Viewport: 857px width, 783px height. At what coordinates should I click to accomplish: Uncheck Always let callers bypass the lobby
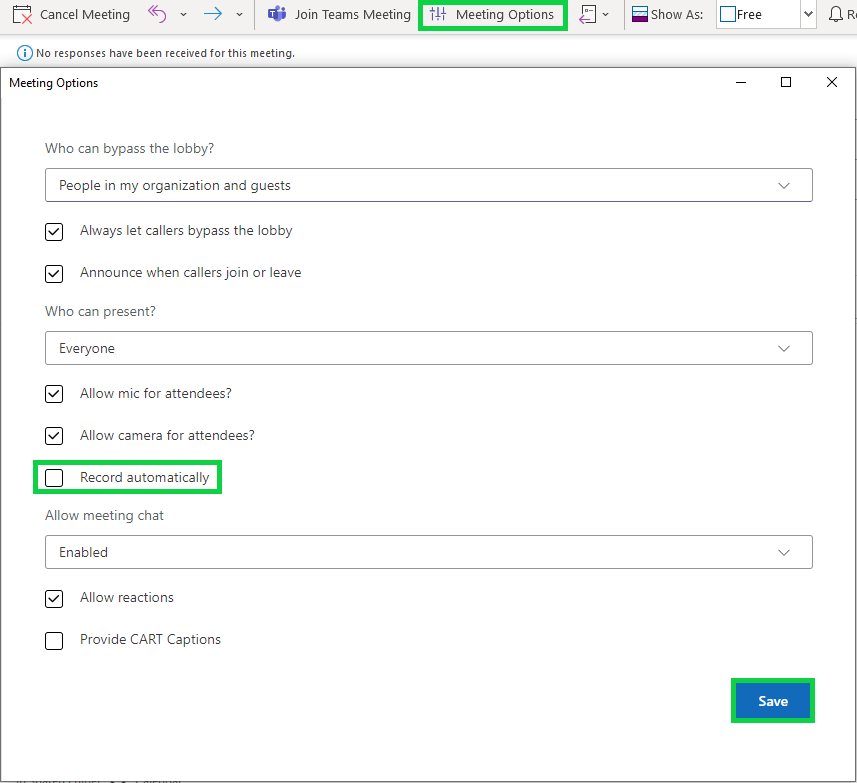pyautogui.click(x=54, y=232)
